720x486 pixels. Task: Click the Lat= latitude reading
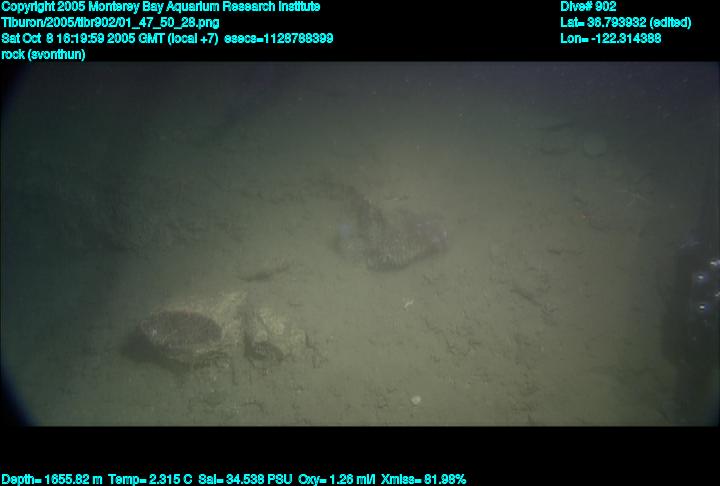pos(625,23)
